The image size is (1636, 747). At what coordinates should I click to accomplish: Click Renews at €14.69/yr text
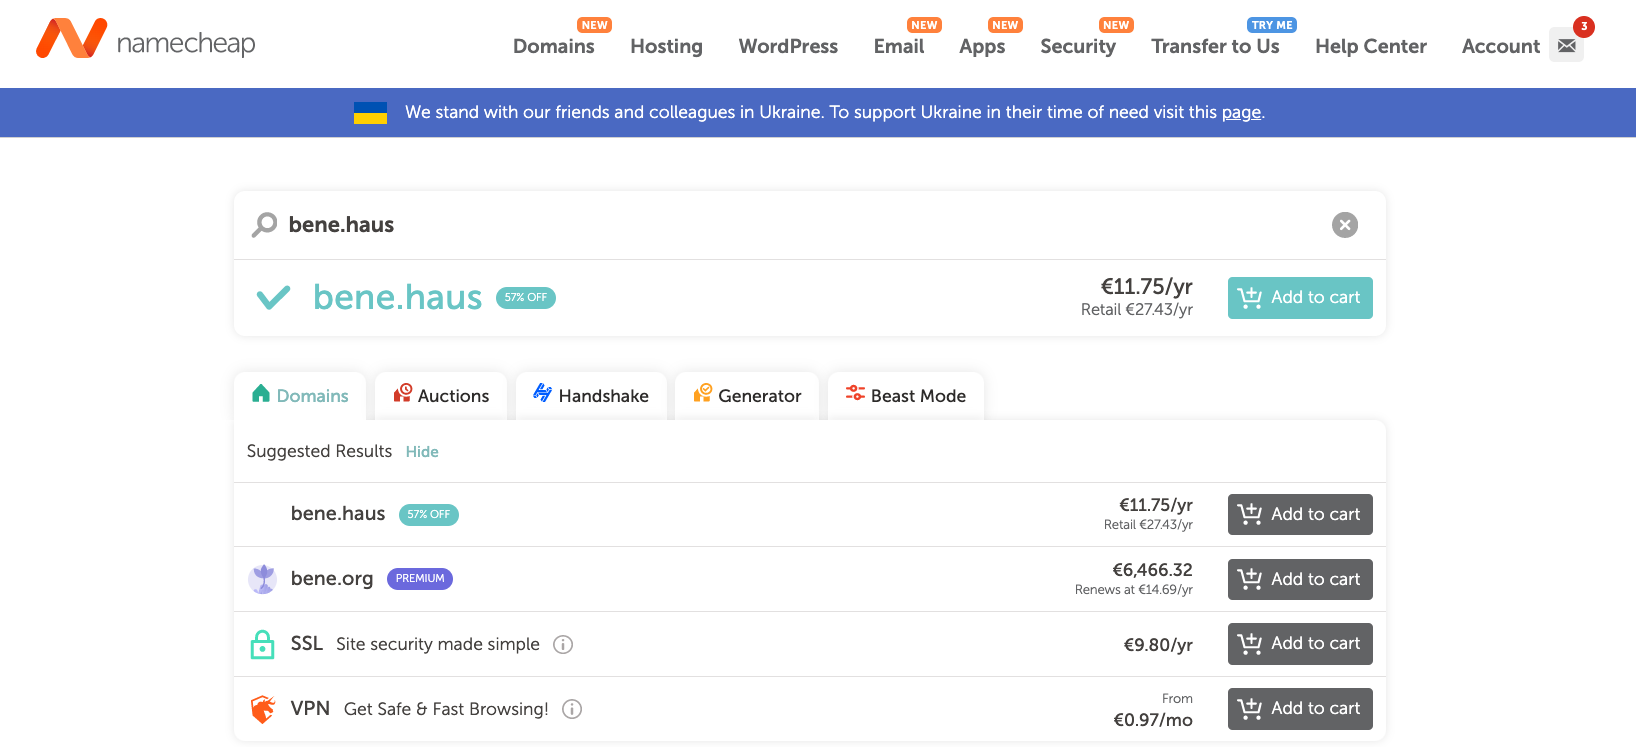pos(1134,590)
